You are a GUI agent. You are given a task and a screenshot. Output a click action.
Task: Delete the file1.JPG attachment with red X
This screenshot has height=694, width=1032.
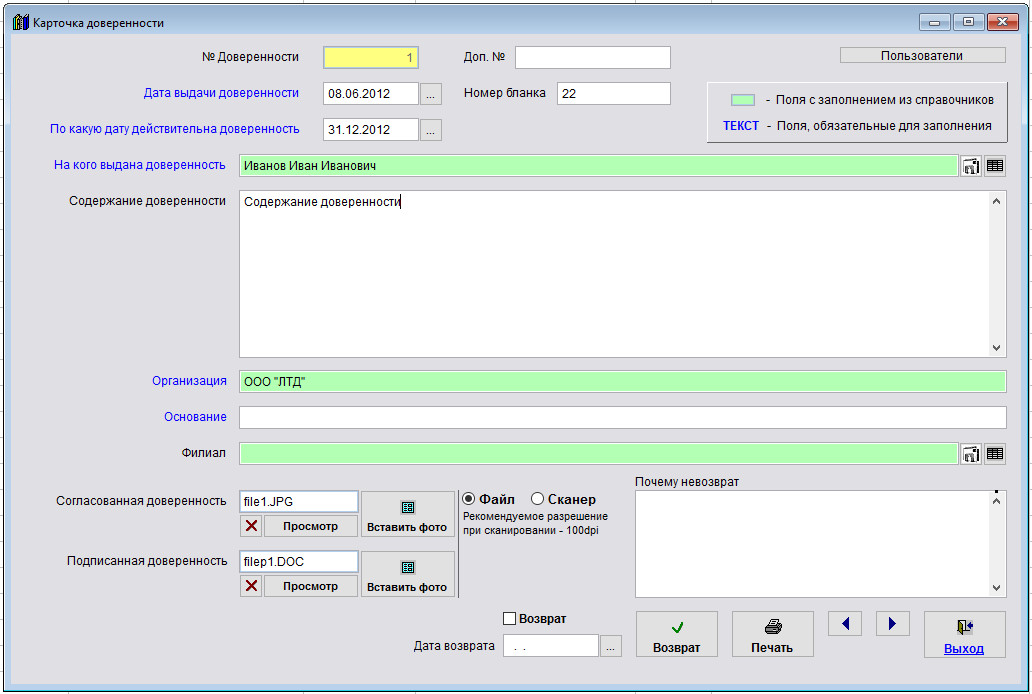[252, 527]
